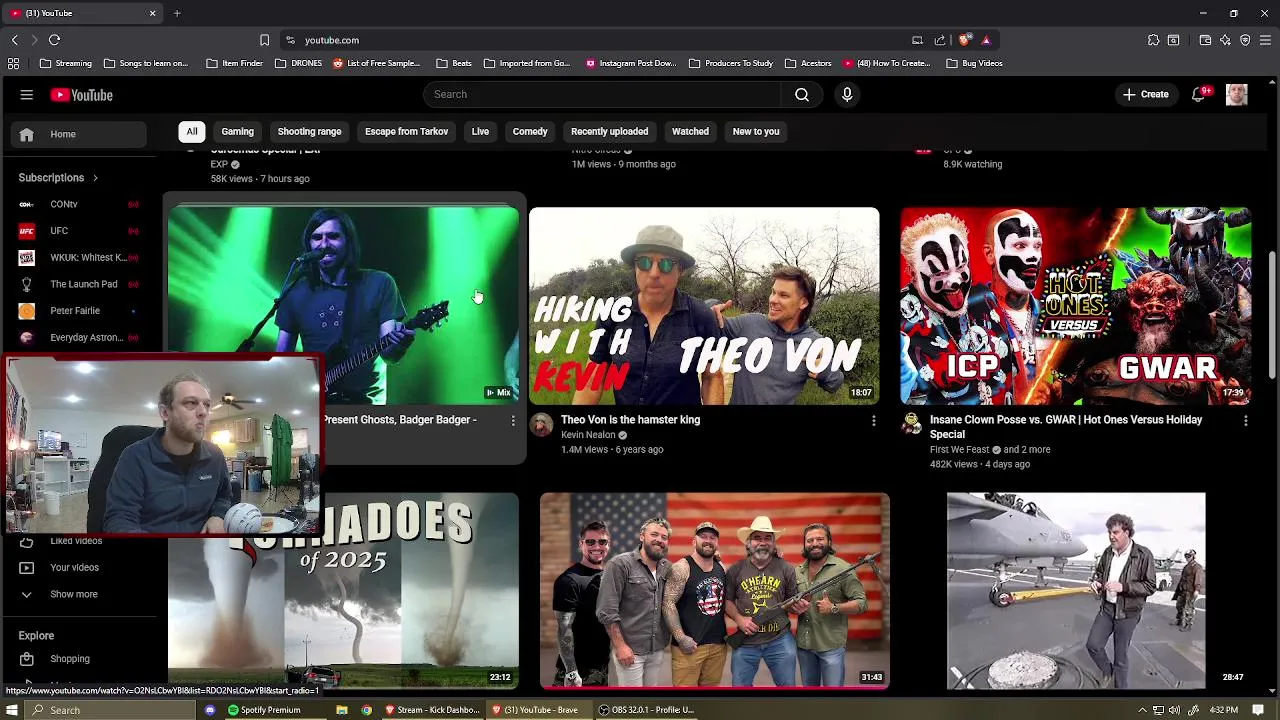Select the Gaming filter chip
The height and width of the screenshot is (720, 1280).
[237, 131]
